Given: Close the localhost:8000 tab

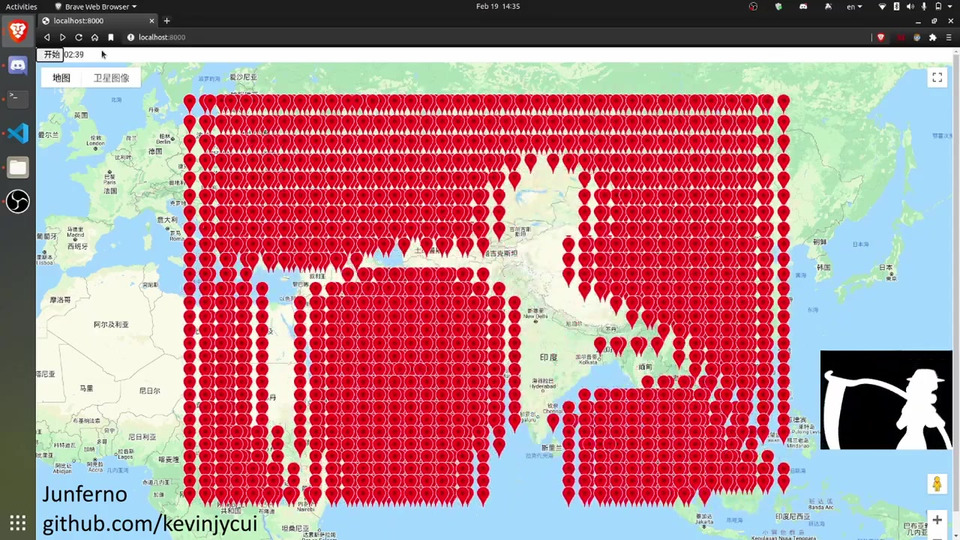Looking at the screenshot, I should 152,21.
